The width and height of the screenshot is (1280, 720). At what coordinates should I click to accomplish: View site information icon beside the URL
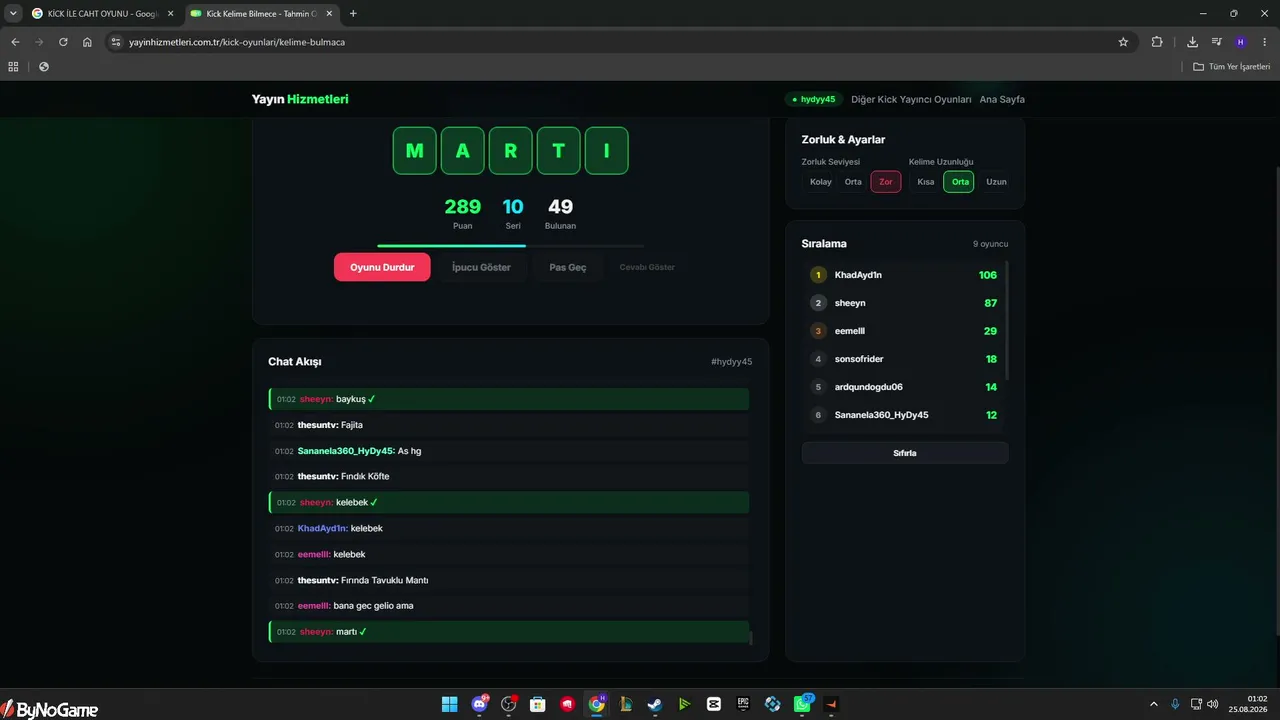coord(116,42)
